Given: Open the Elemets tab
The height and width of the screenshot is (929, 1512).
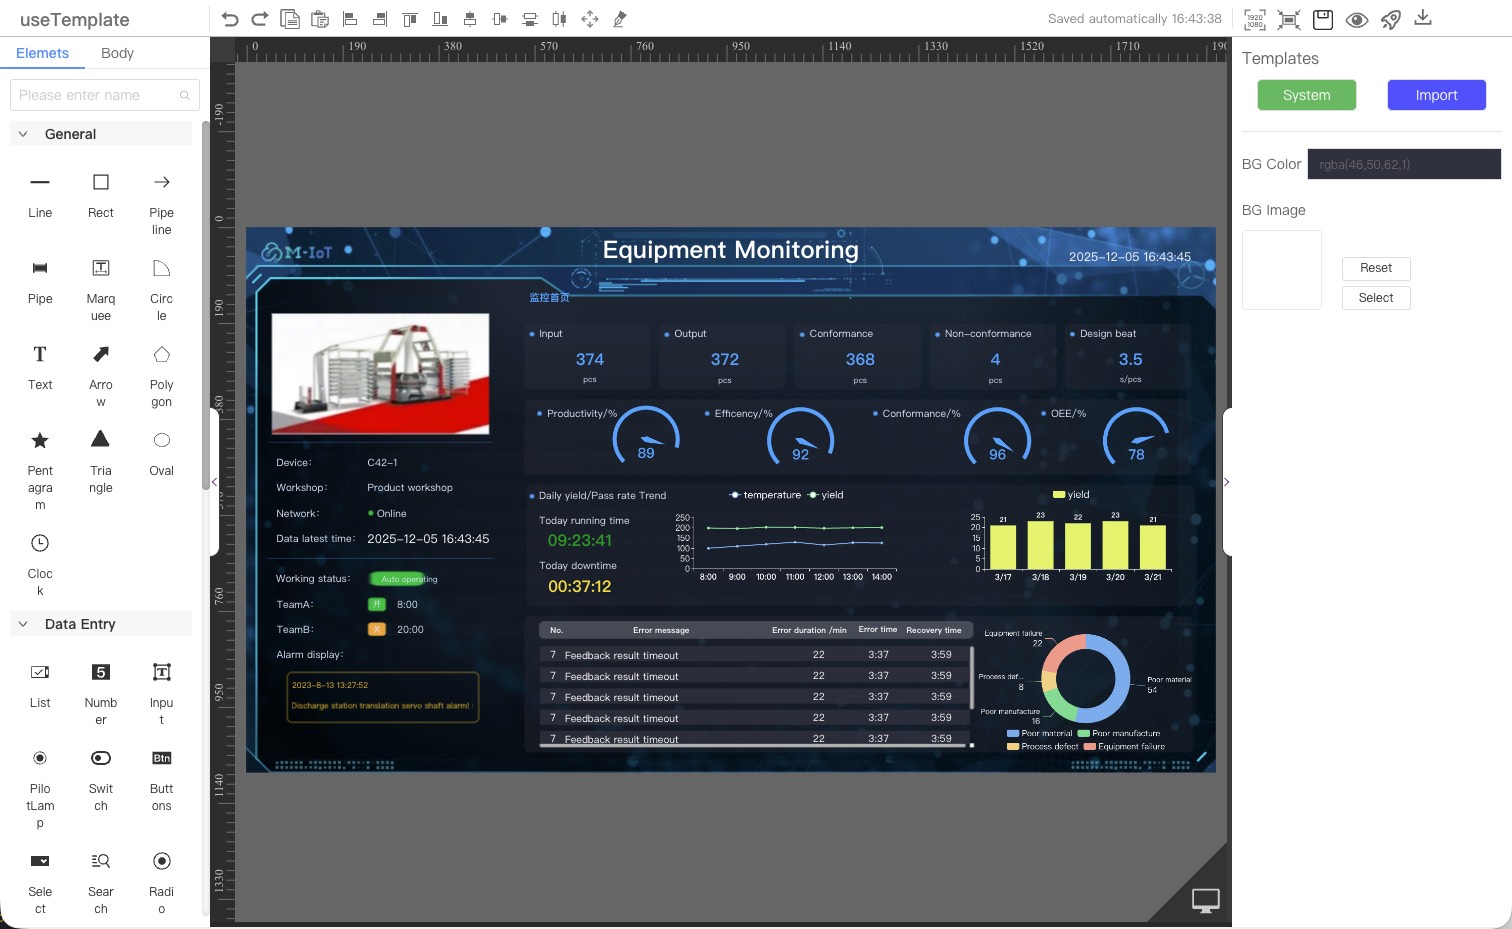Looking at the screenshot, I should tap(42, 53).
